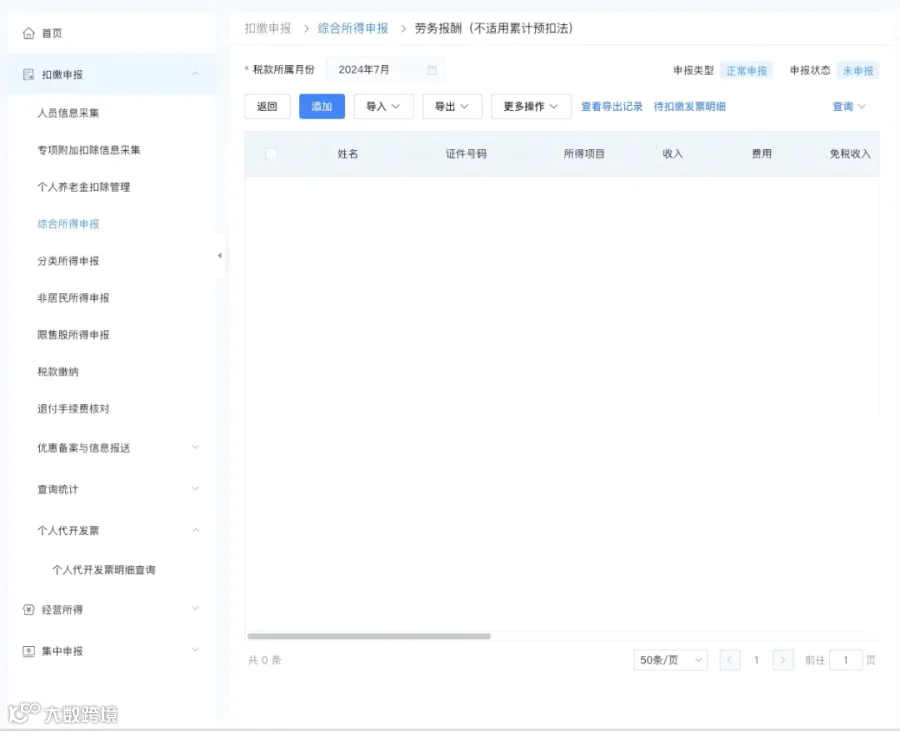
Task: Open 个人养老金扣除管理 menu item
Action: pos(84,187)
